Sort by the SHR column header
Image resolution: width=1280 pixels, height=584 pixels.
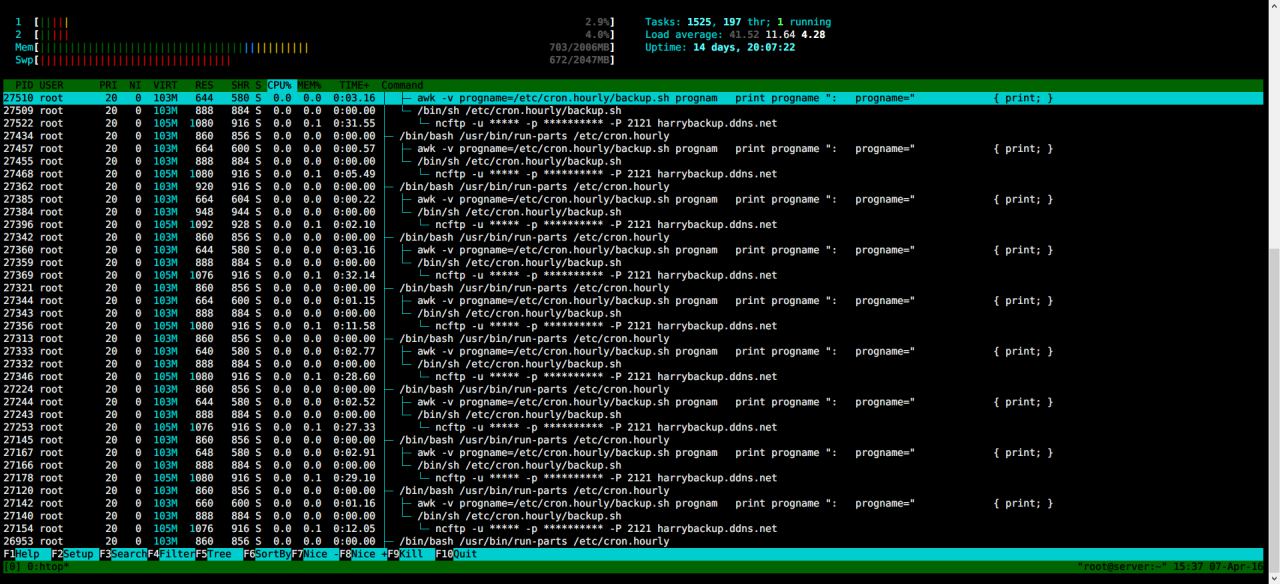point(240,85)
